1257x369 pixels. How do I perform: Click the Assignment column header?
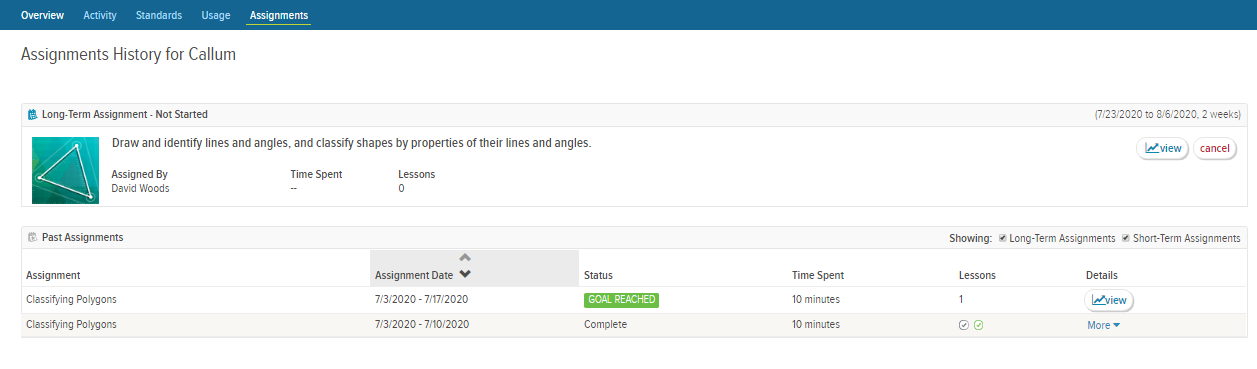point(53,275)
